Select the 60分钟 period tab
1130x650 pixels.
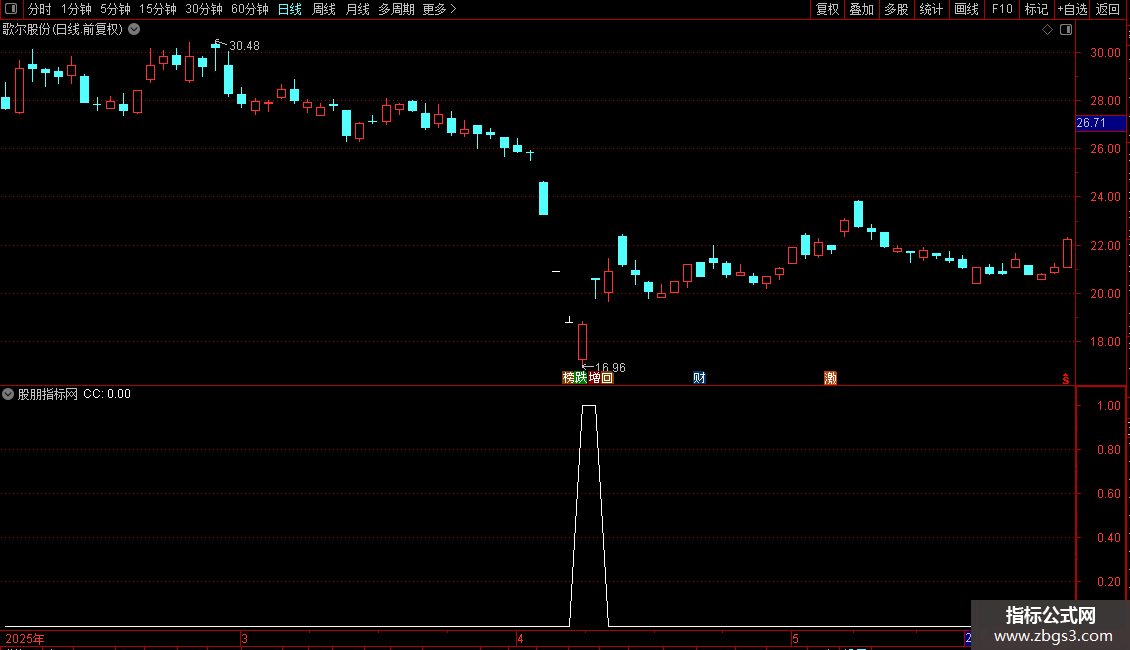coord(249,9)
